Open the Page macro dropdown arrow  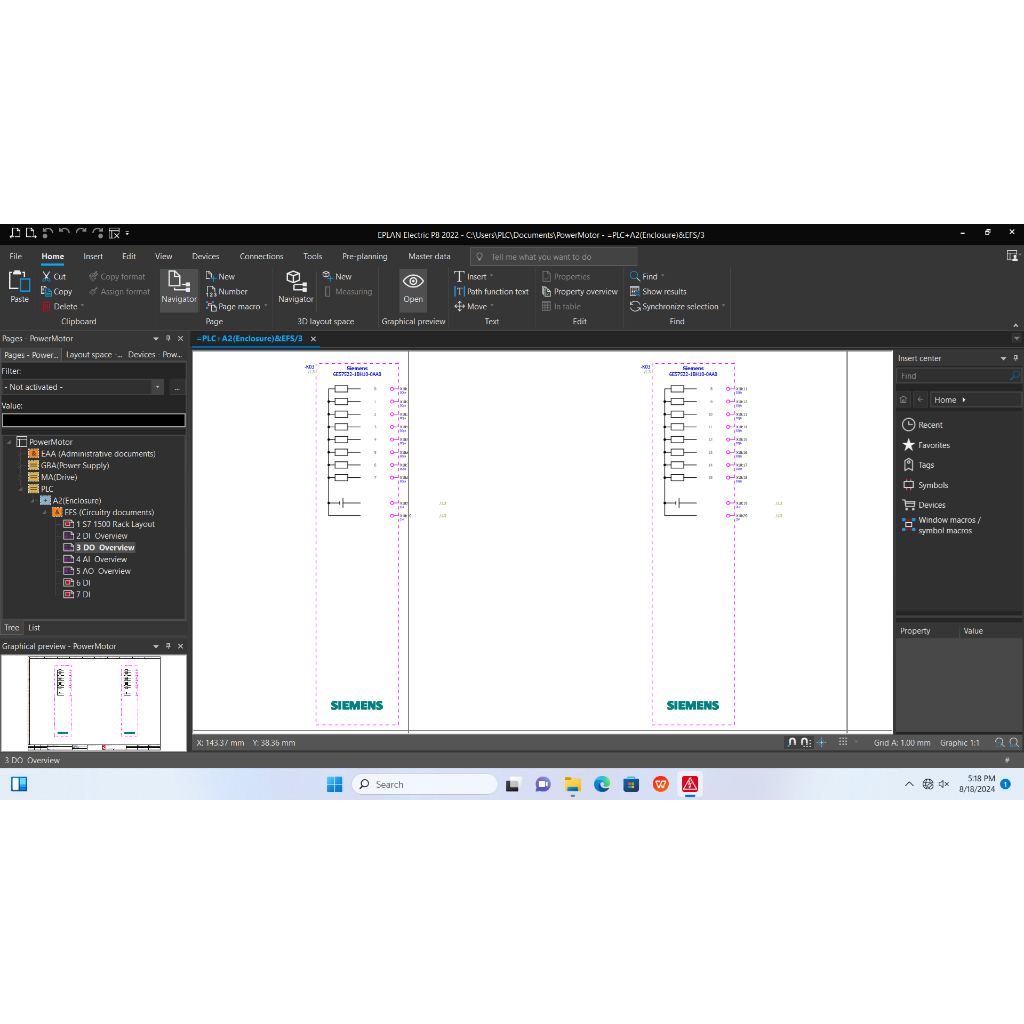point(266,306)
